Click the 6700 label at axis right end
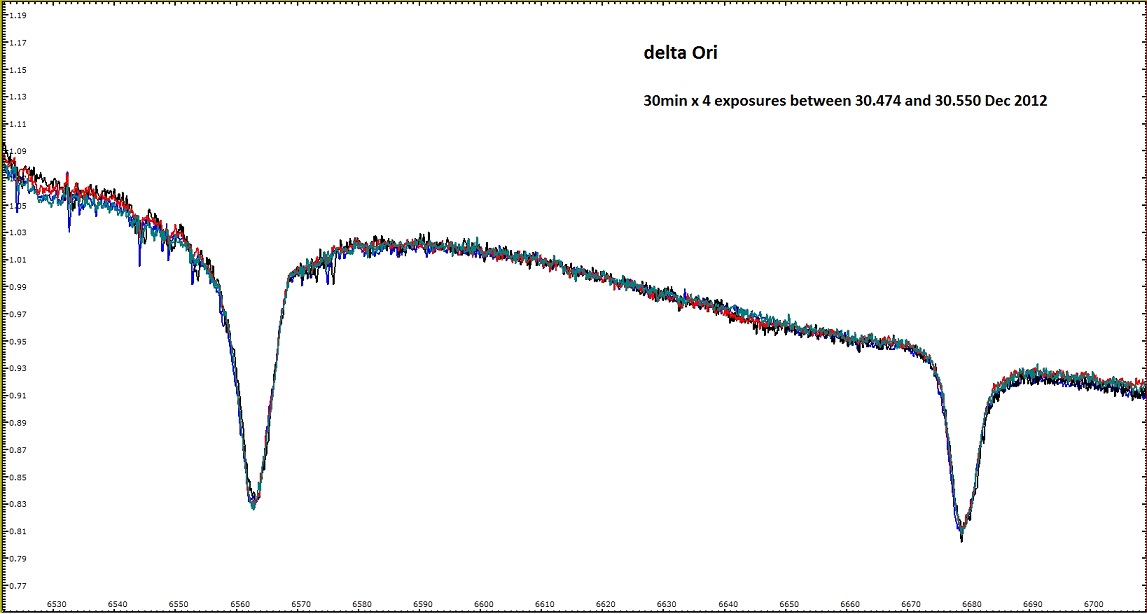Image resolution: width=1147 pixels, height=614 pixels. (1095, 605)
